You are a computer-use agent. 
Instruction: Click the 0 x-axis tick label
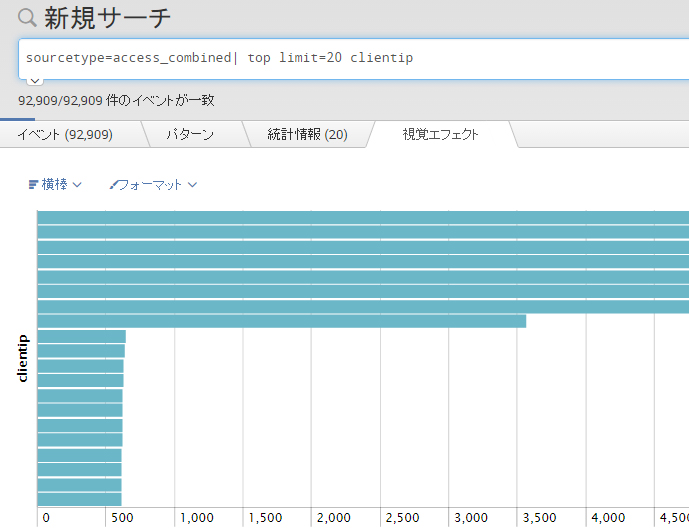(46, 518)
